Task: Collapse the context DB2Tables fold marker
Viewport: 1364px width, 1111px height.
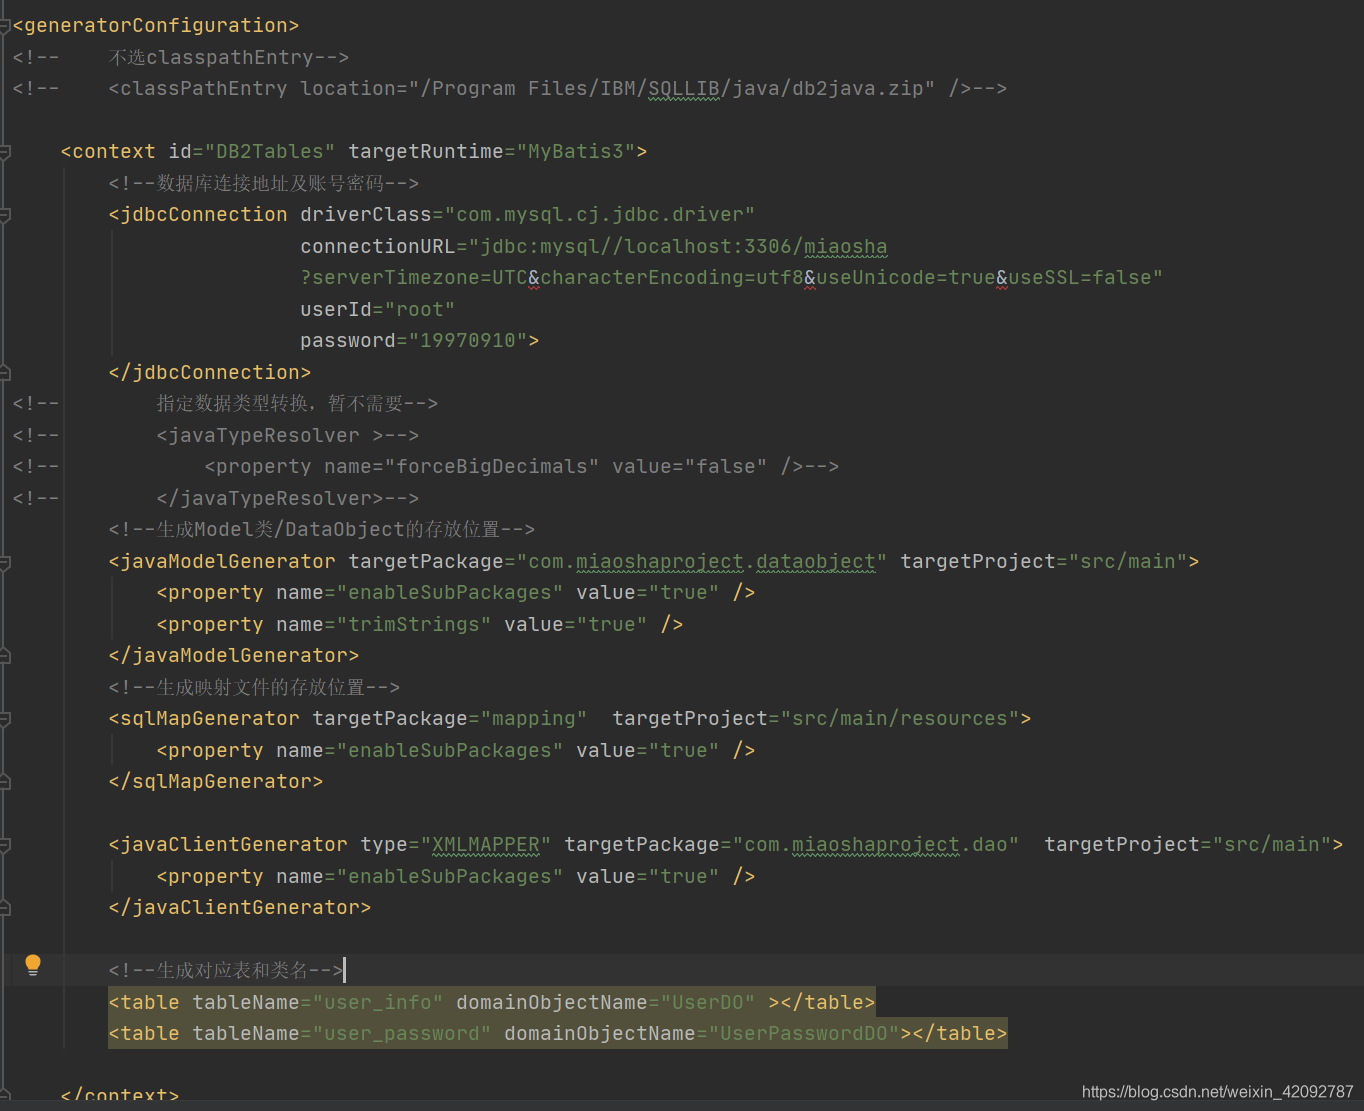Action: coord(5,152)
